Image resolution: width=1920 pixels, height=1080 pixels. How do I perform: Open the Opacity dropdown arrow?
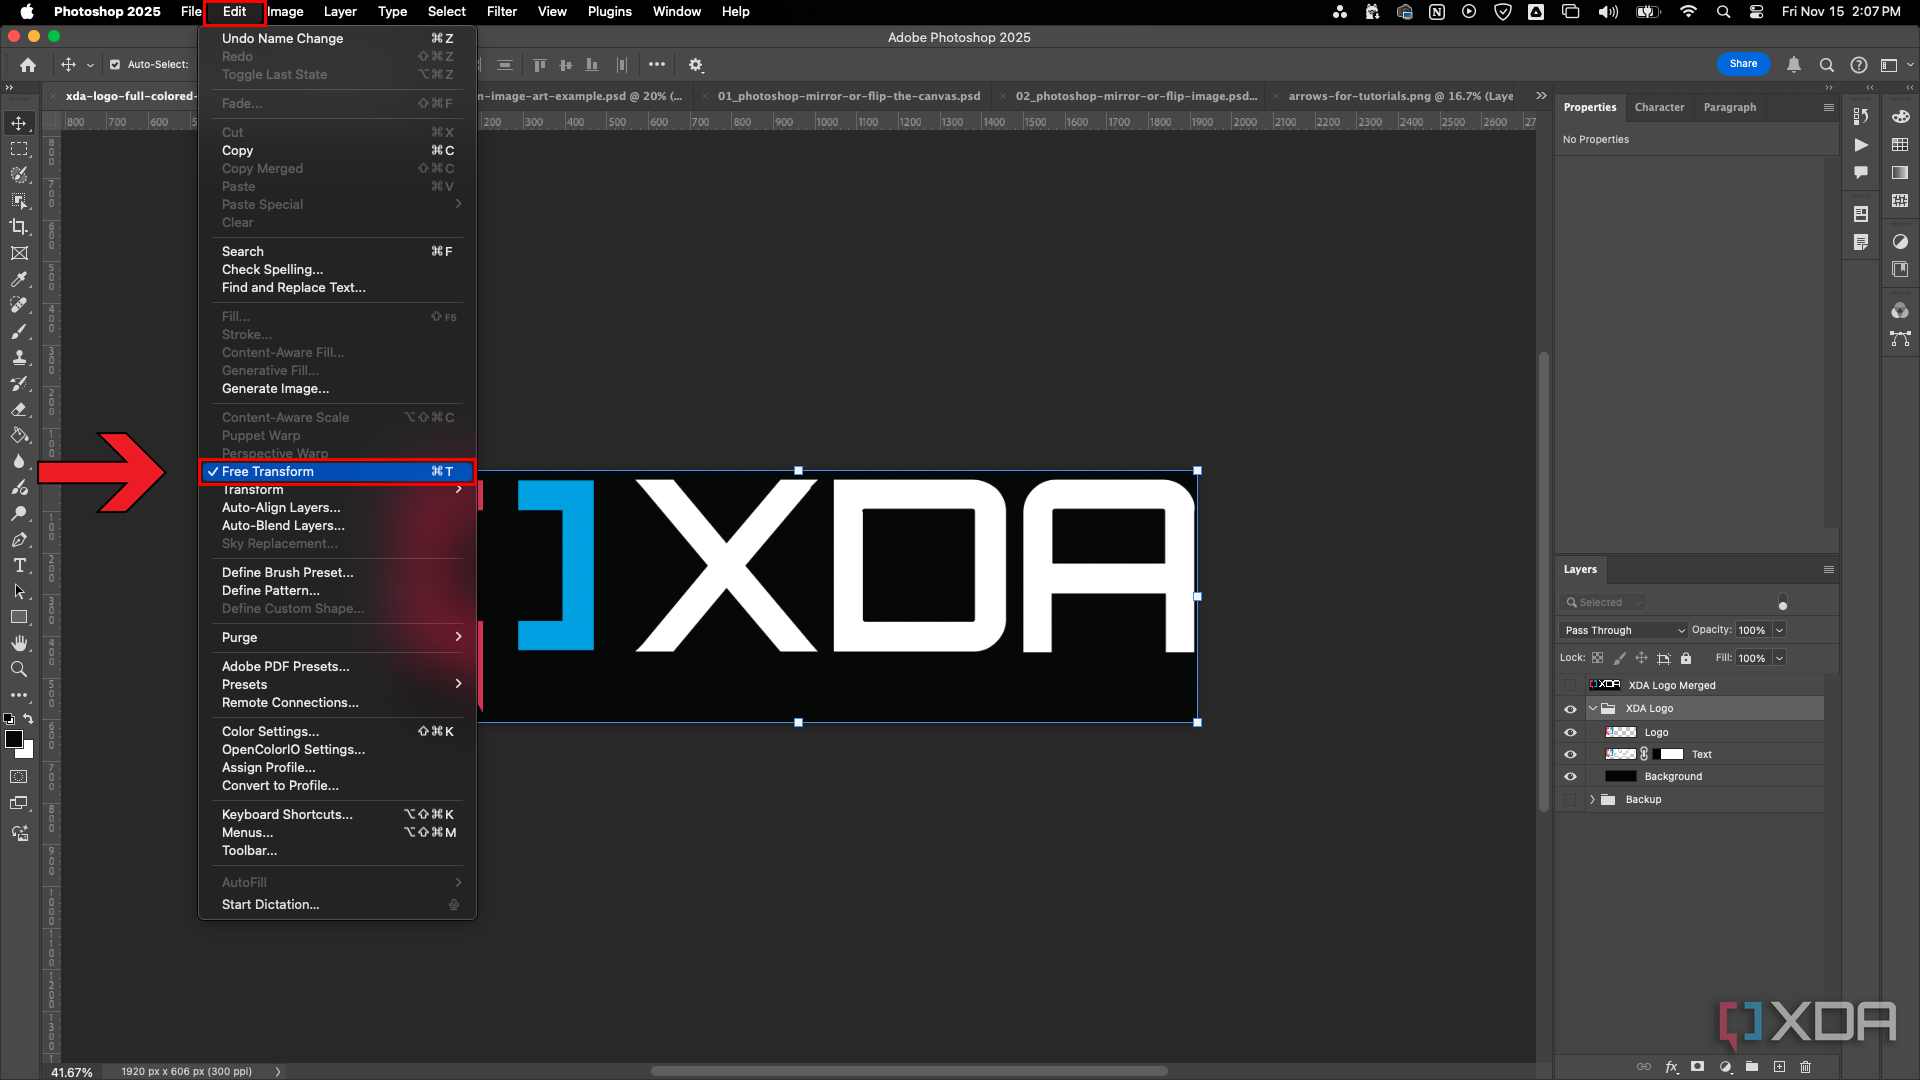click(1779, 631)
